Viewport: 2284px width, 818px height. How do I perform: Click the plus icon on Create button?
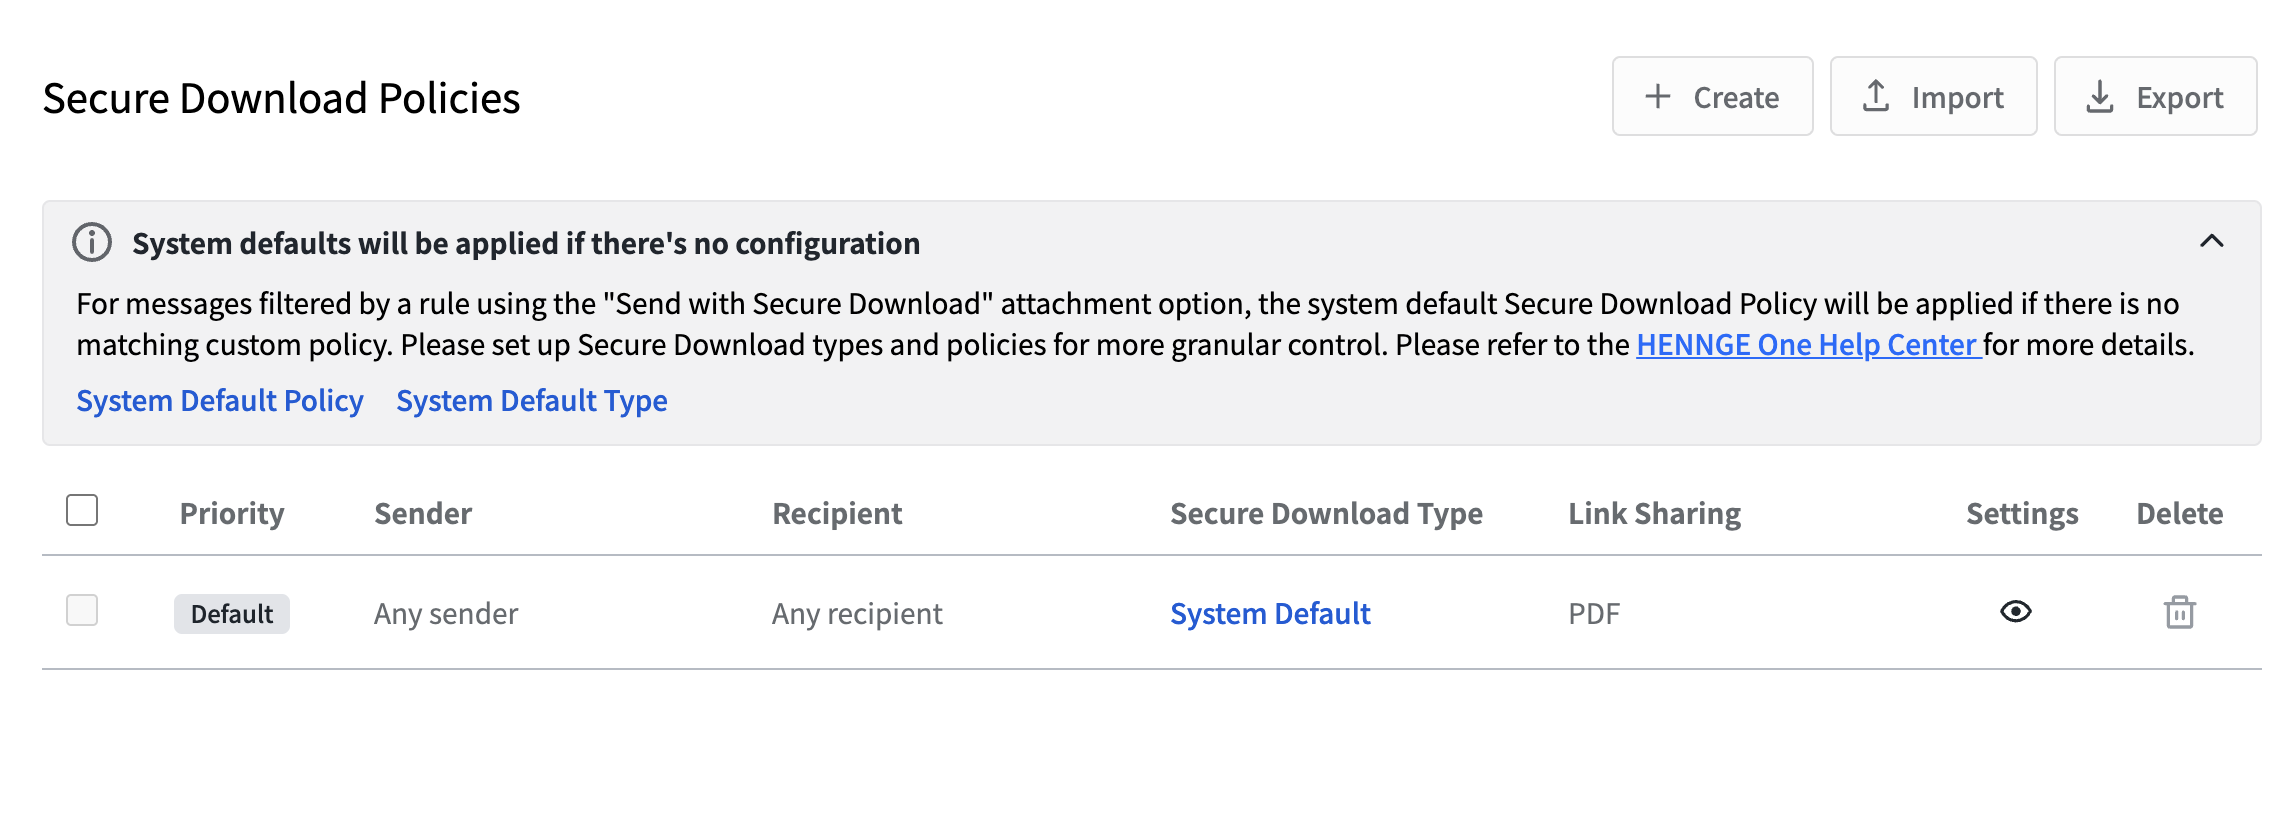pos(1658,96)
